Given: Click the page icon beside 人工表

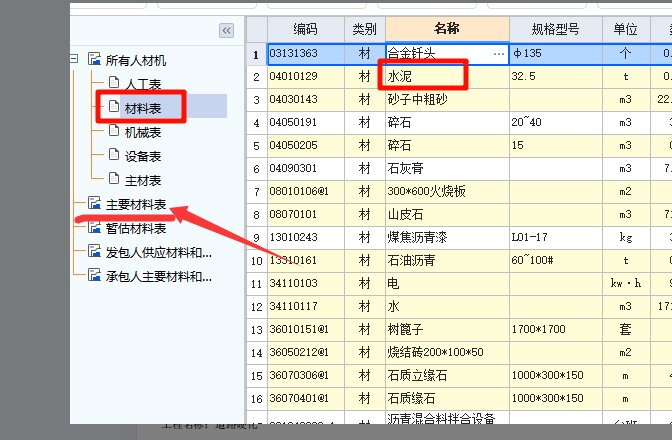Looking at the screenshot, I should point(114,82).
